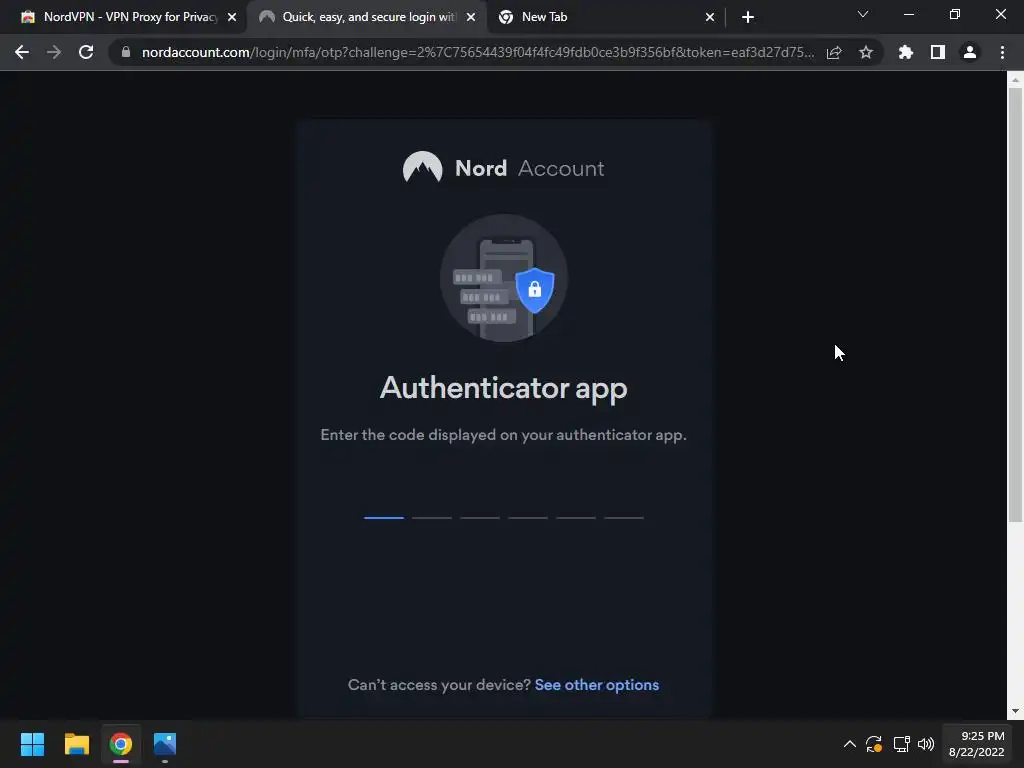Click the page vertical scrollbar thumb
This screenshot has height=768, width=1024.
pos(1015,304)
